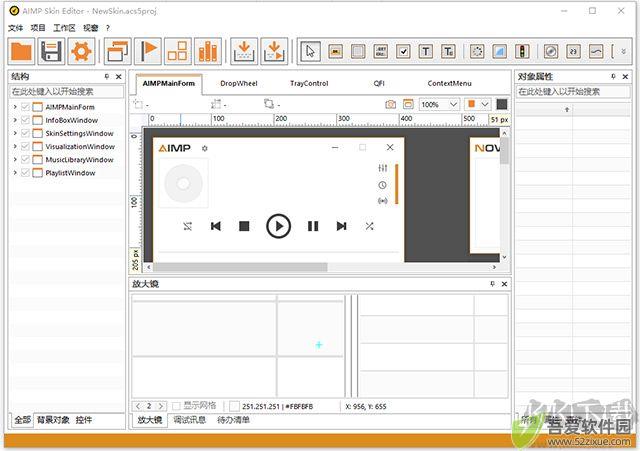Select the numeric counter element tool
Screen dimensions: 640x451
573,51
